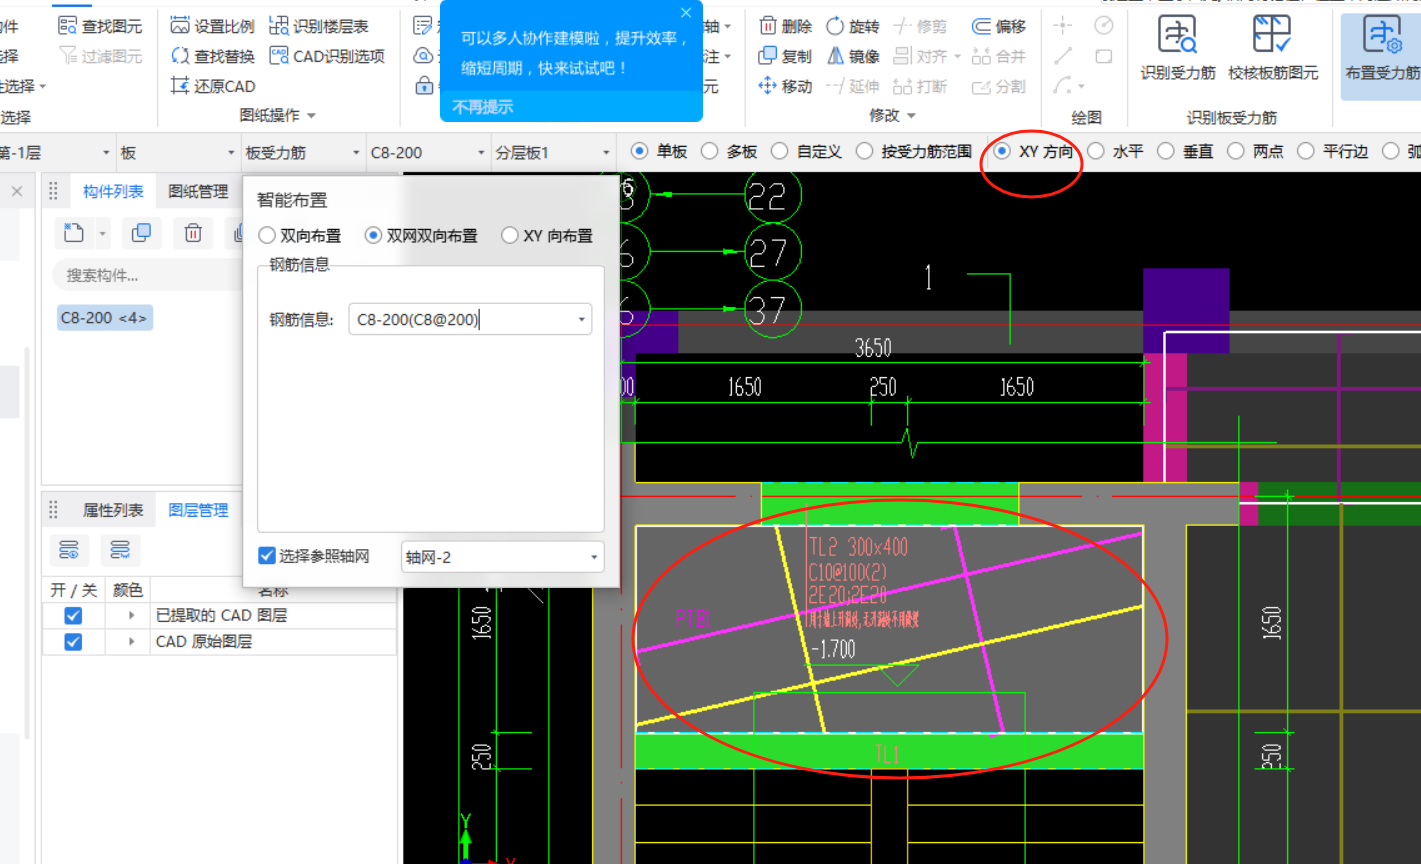The width and height of the screenshot is (1421, 864).
Task: Click the 校核板筋图元 check icon
Action: (1272, 35)
